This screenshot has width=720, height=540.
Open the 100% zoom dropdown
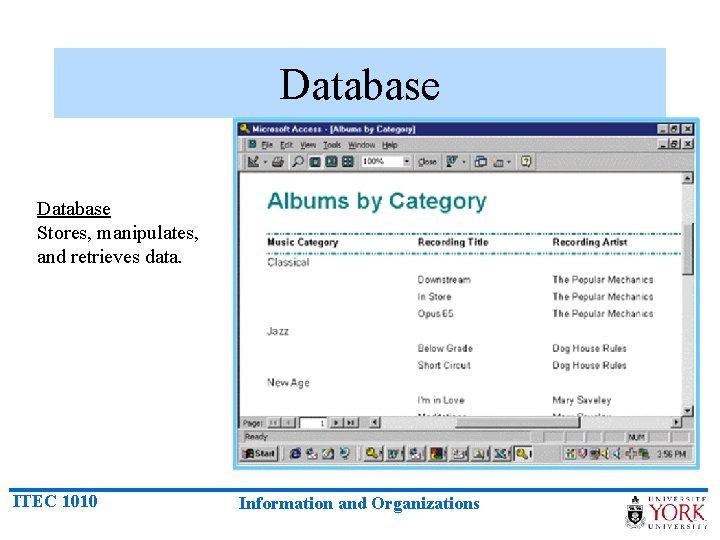[x=406, y=161]
